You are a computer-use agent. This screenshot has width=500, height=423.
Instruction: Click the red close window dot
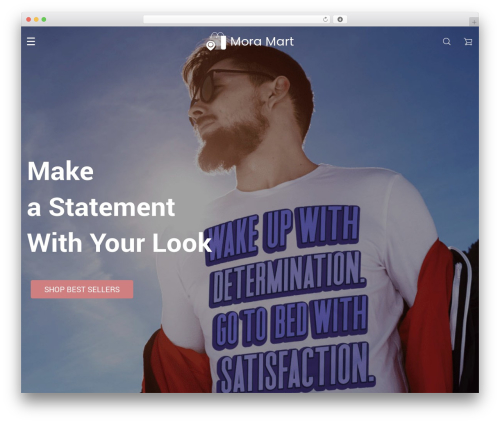tap(29, 20)
